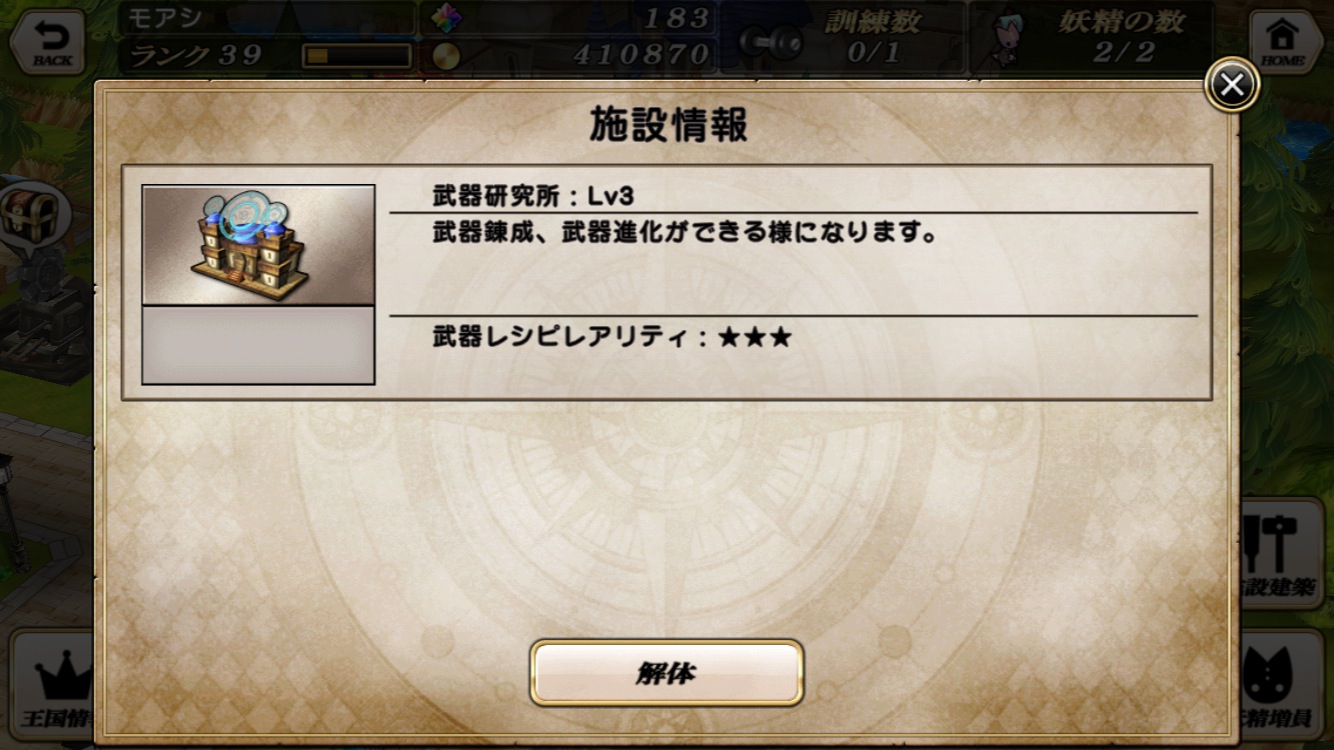
Task: Tap the 解体 dismantle button
Action: click(667, 673)
